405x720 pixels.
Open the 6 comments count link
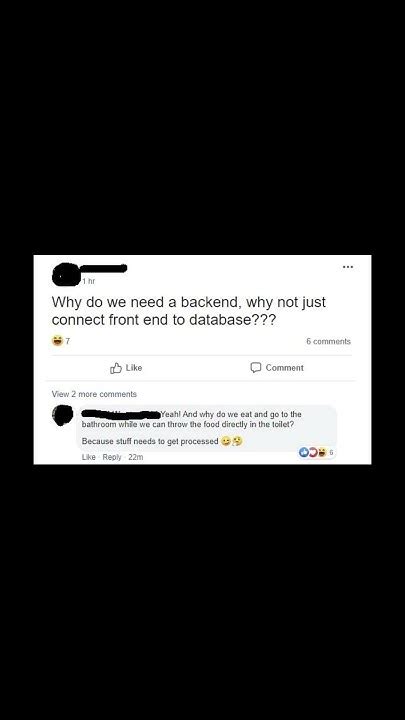click(x=328, y=341)
